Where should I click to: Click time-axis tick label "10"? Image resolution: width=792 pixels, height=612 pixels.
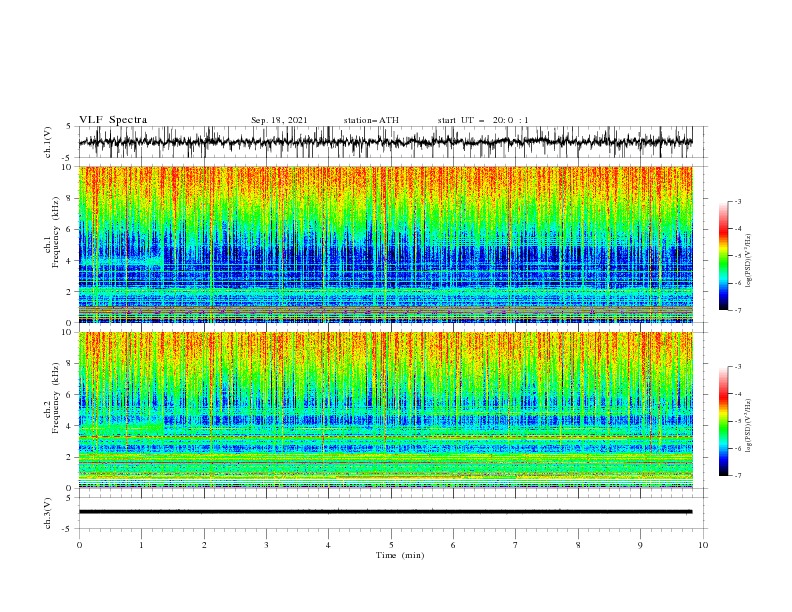coord(703,545)
